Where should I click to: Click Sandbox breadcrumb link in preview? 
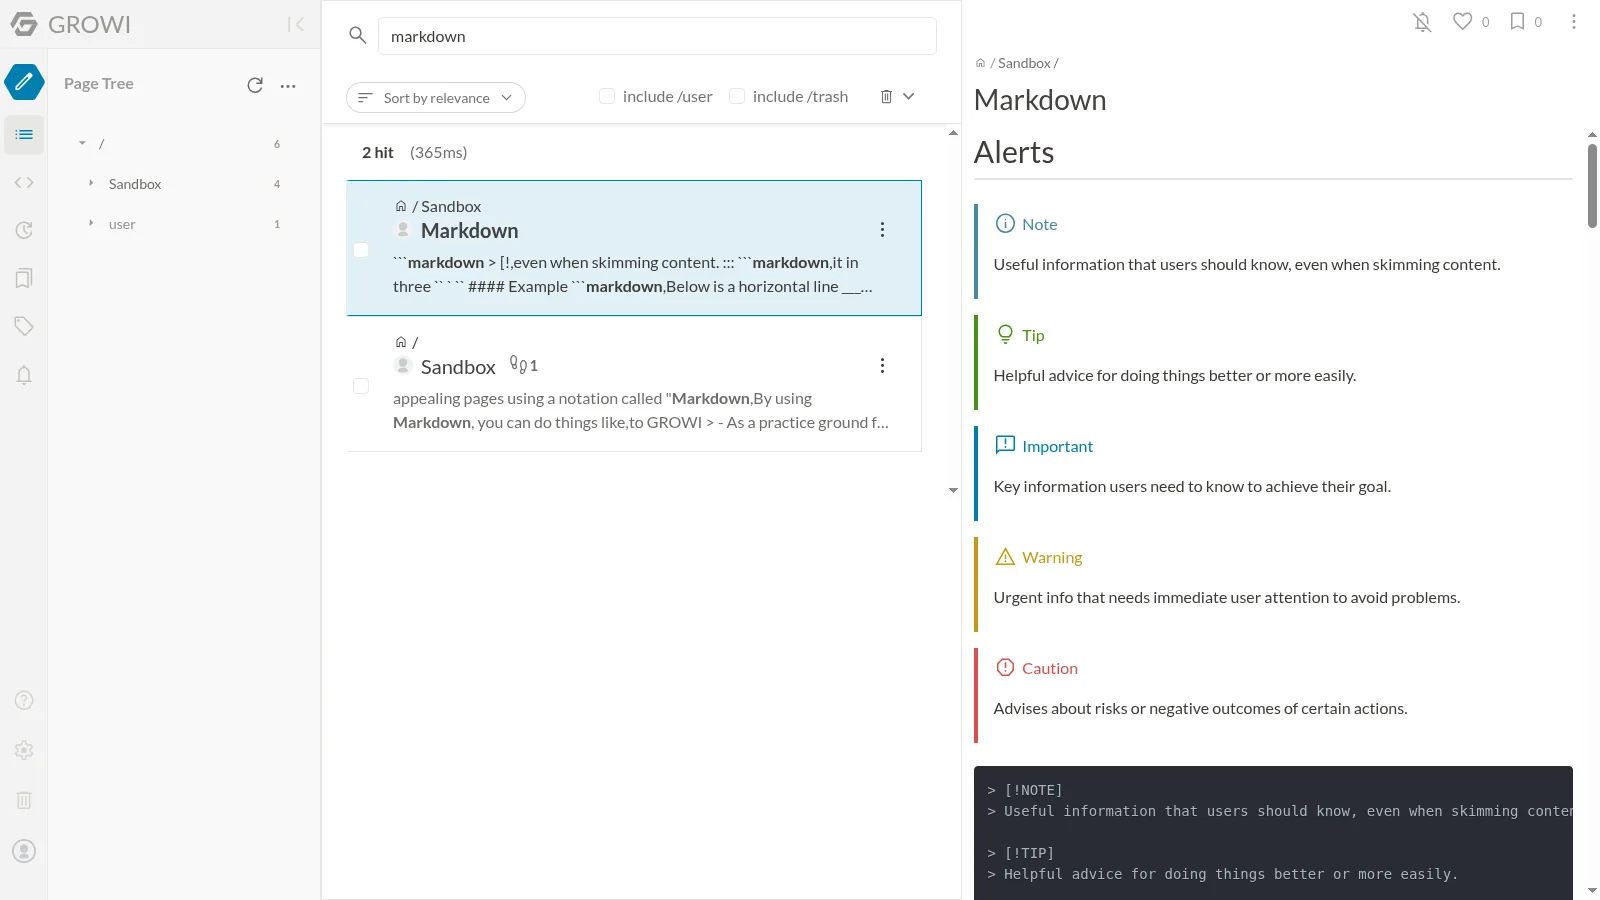tap(1024, 63)
